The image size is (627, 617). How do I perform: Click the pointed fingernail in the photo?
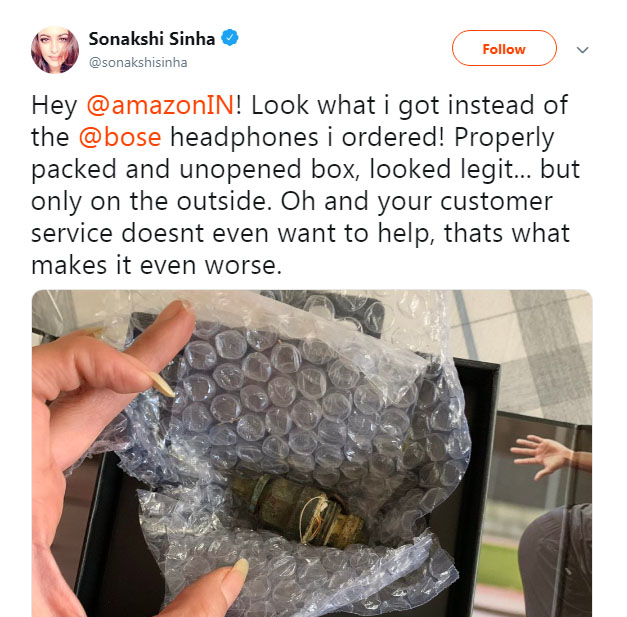point(162,384)
